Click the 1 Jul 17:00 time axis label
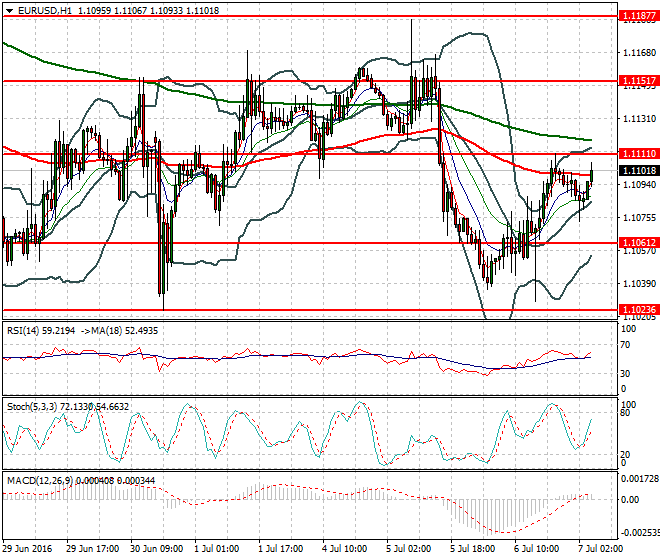Image resolution: width=660 pixels, height=560 pixels. tap(280, 549)
